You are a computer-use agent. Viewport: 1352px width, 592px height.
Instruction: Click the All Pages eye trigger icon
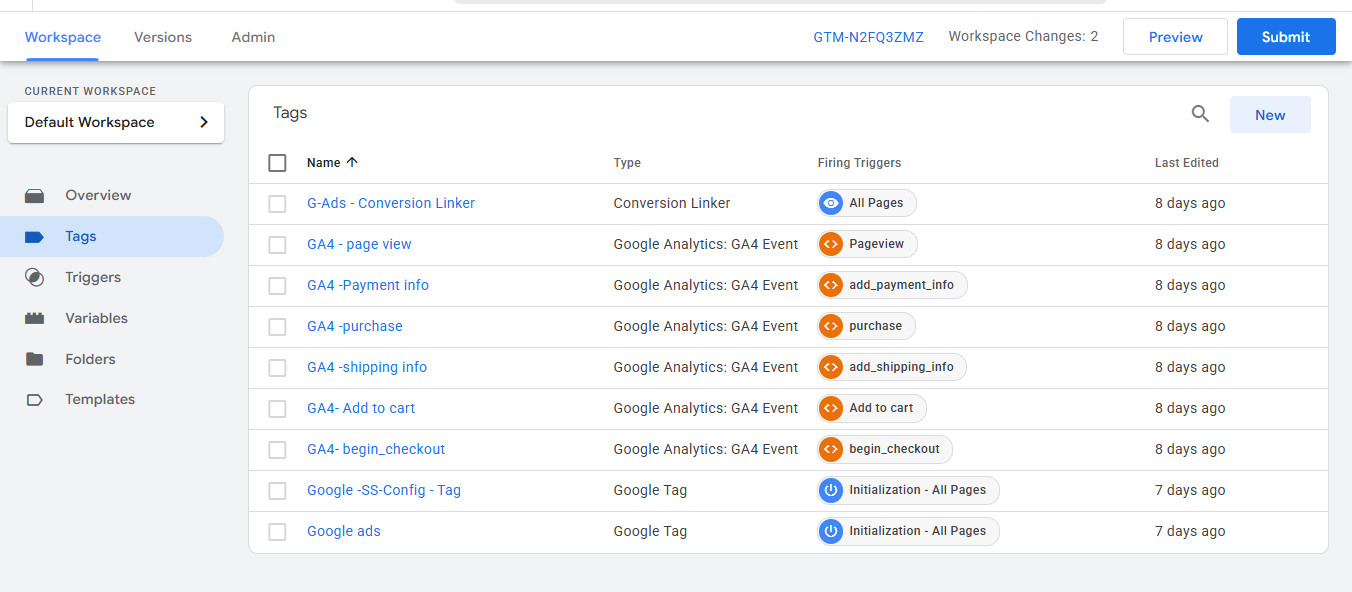point(830,203)
